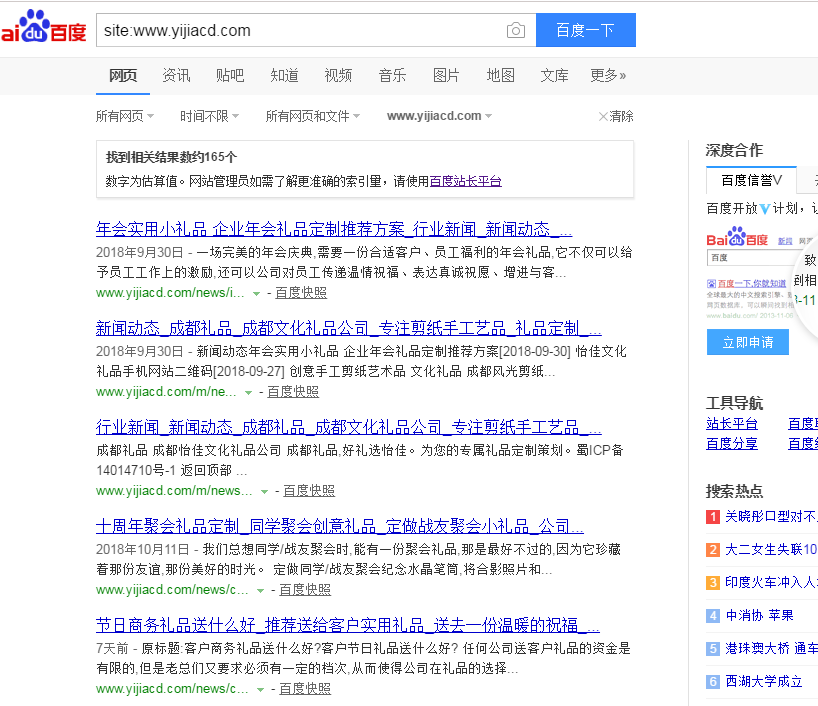Click the blue V icon in 百度开放V计划
This screenshot has height=706, width=818.
[765, 209]
